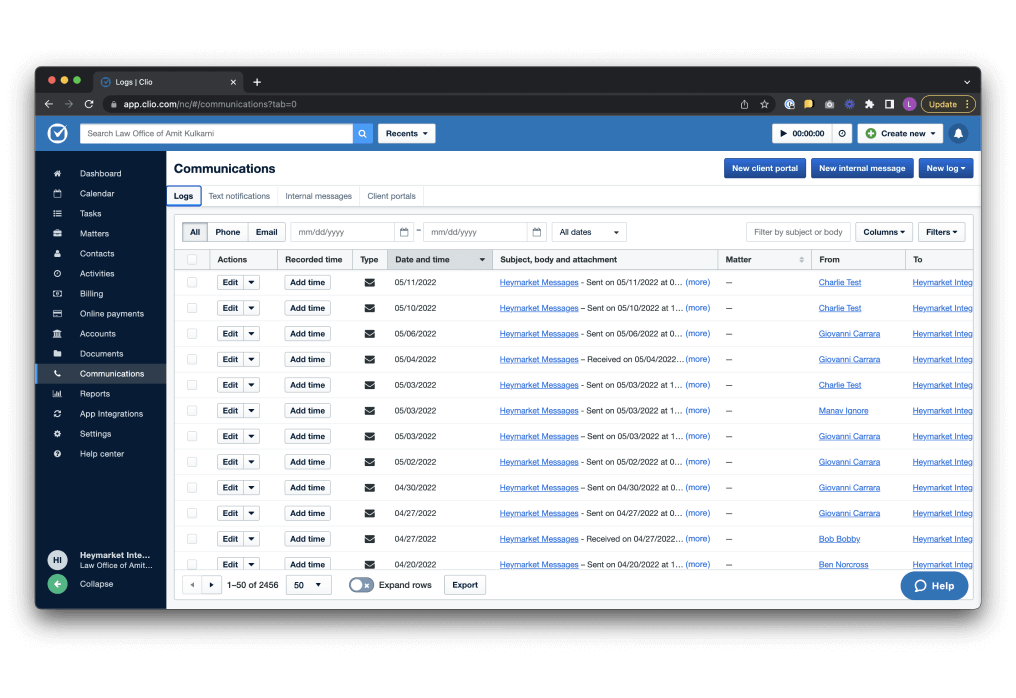1016x698 pixels.
Task: Open the Manav Ignore contact link
Action: click(843, 411)
